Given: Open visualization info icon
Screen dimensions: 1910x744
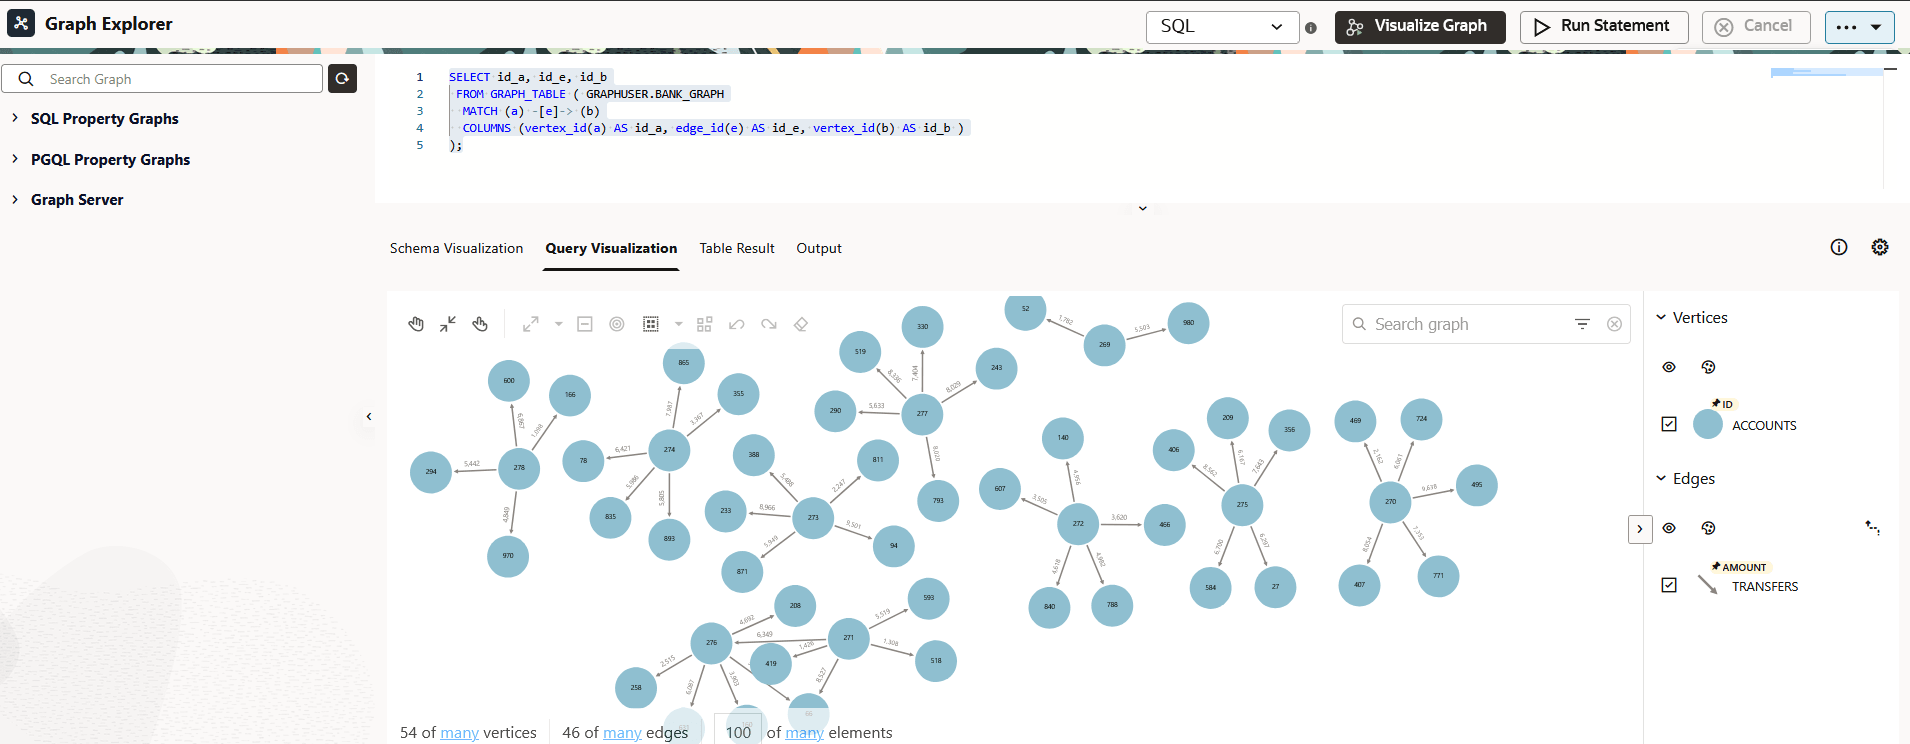Looking at the screenshot, I should [1839, 247].
